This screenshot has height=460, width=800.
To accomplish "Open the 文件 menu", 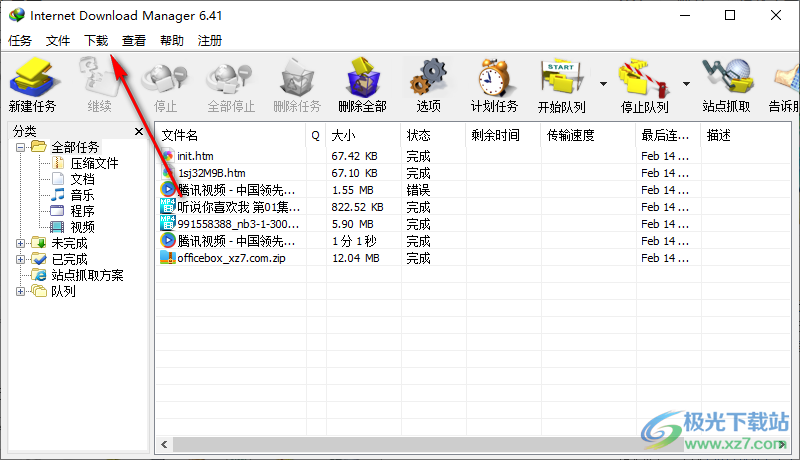I will pyautogui.click(x=58, y=40).
